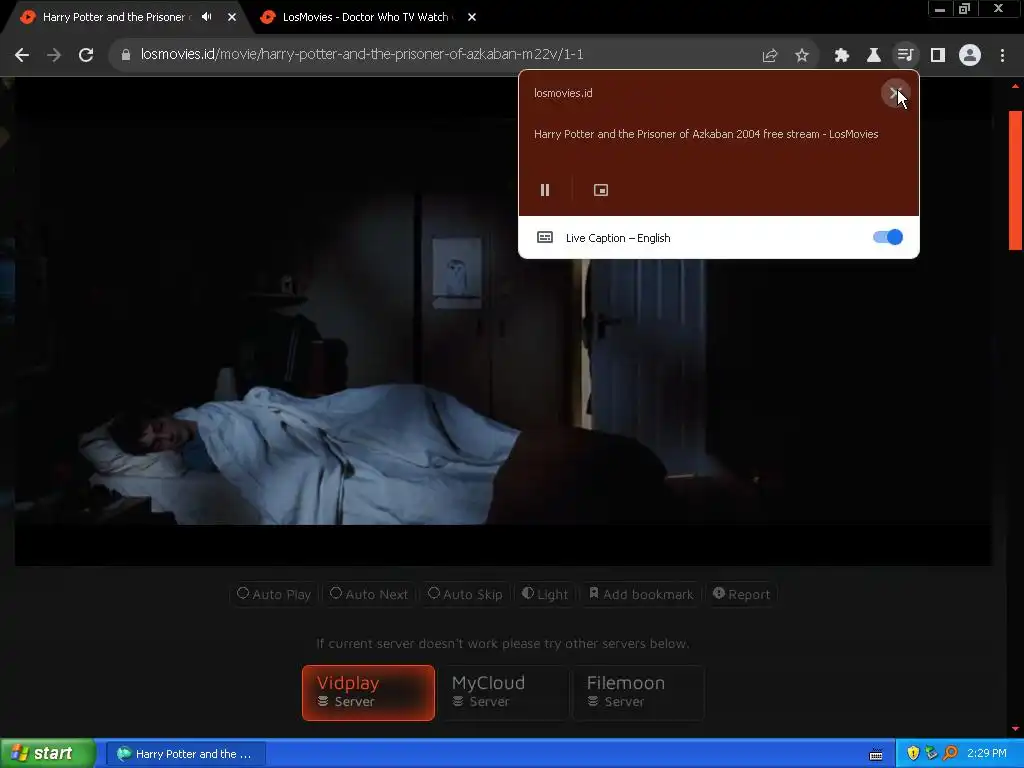The height and width of the screenshot is (768, 1024).
Task: Click Harry Potter taskbar window button
Action: (x=185, y=754)
